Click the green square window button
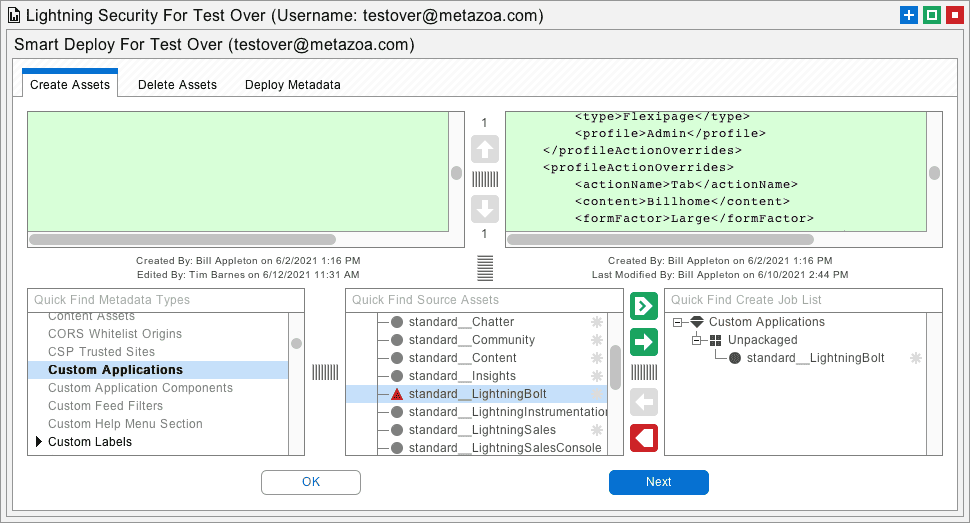This screenshot has width=970, height=523. [932, 15]
